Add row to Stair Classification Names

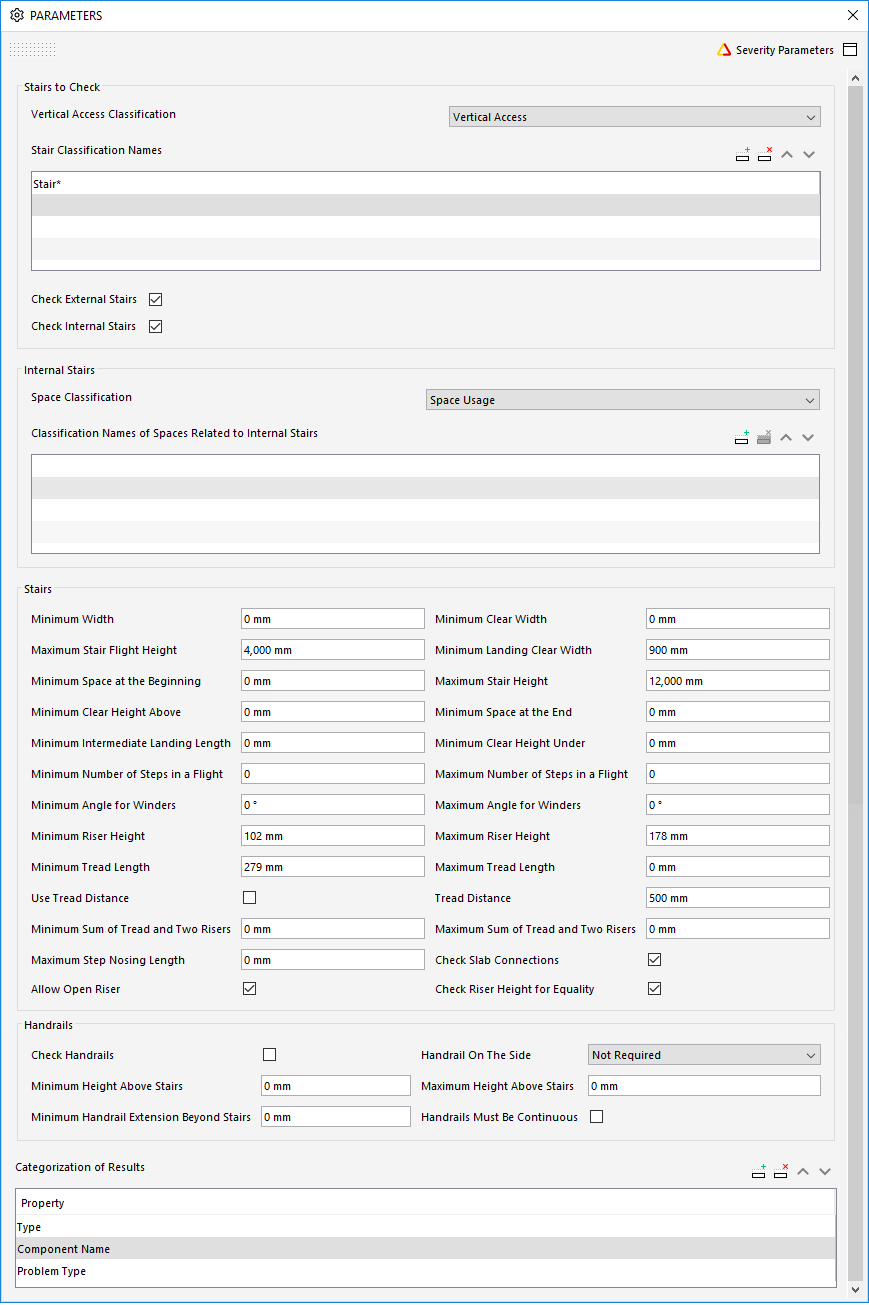tap(742, 154)
